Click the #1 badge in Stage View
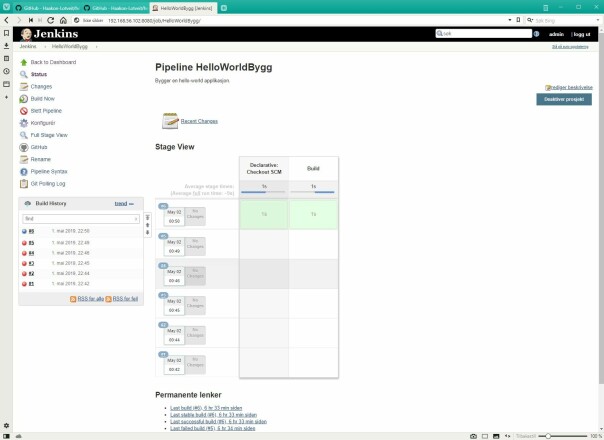The width and height of the screenshot is (604, 440). [163, 354]
